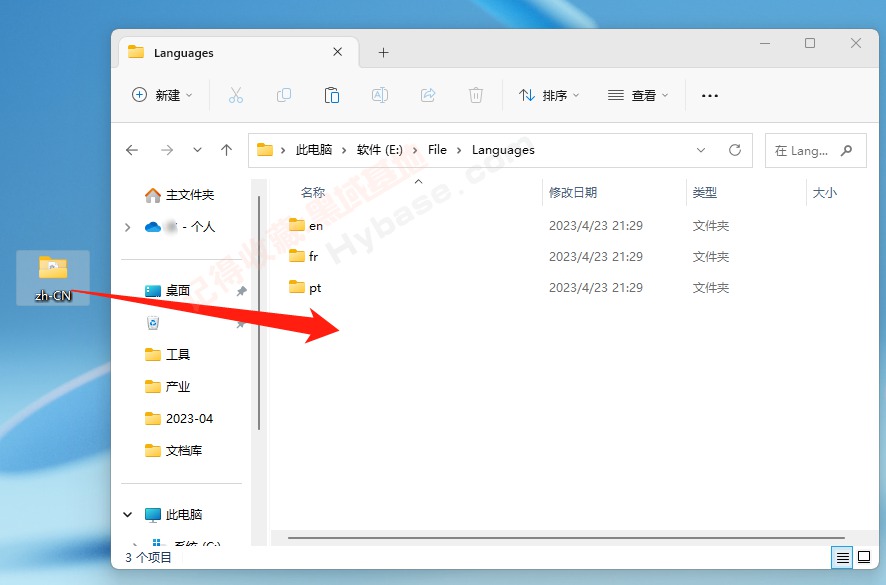The height and width of the screenshot is (585, 886).
Task: Click the pin icon beside 桌面
Action: coord(241,291)
